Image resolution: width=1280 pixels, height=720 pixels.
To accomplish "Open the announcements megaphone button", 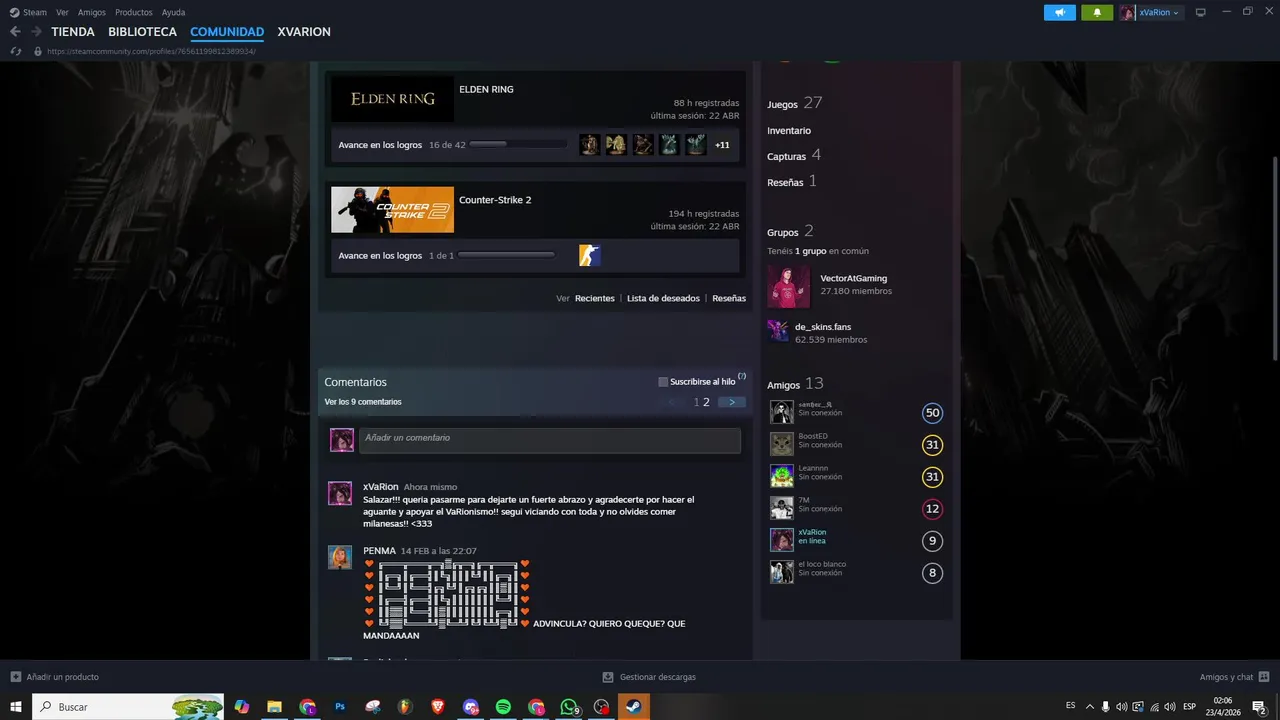I will 1060,12.
